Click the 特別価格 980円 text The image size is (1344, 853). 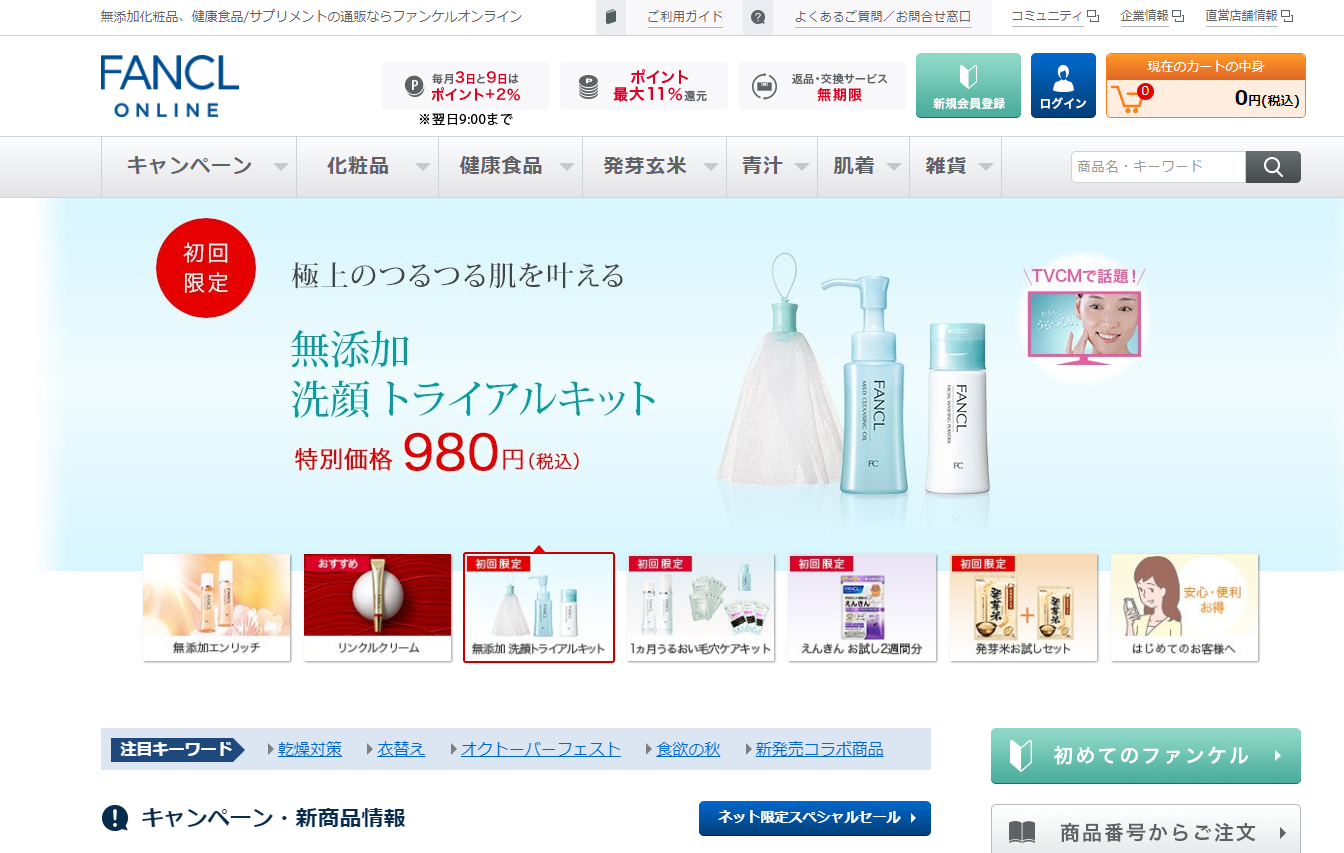437,455
